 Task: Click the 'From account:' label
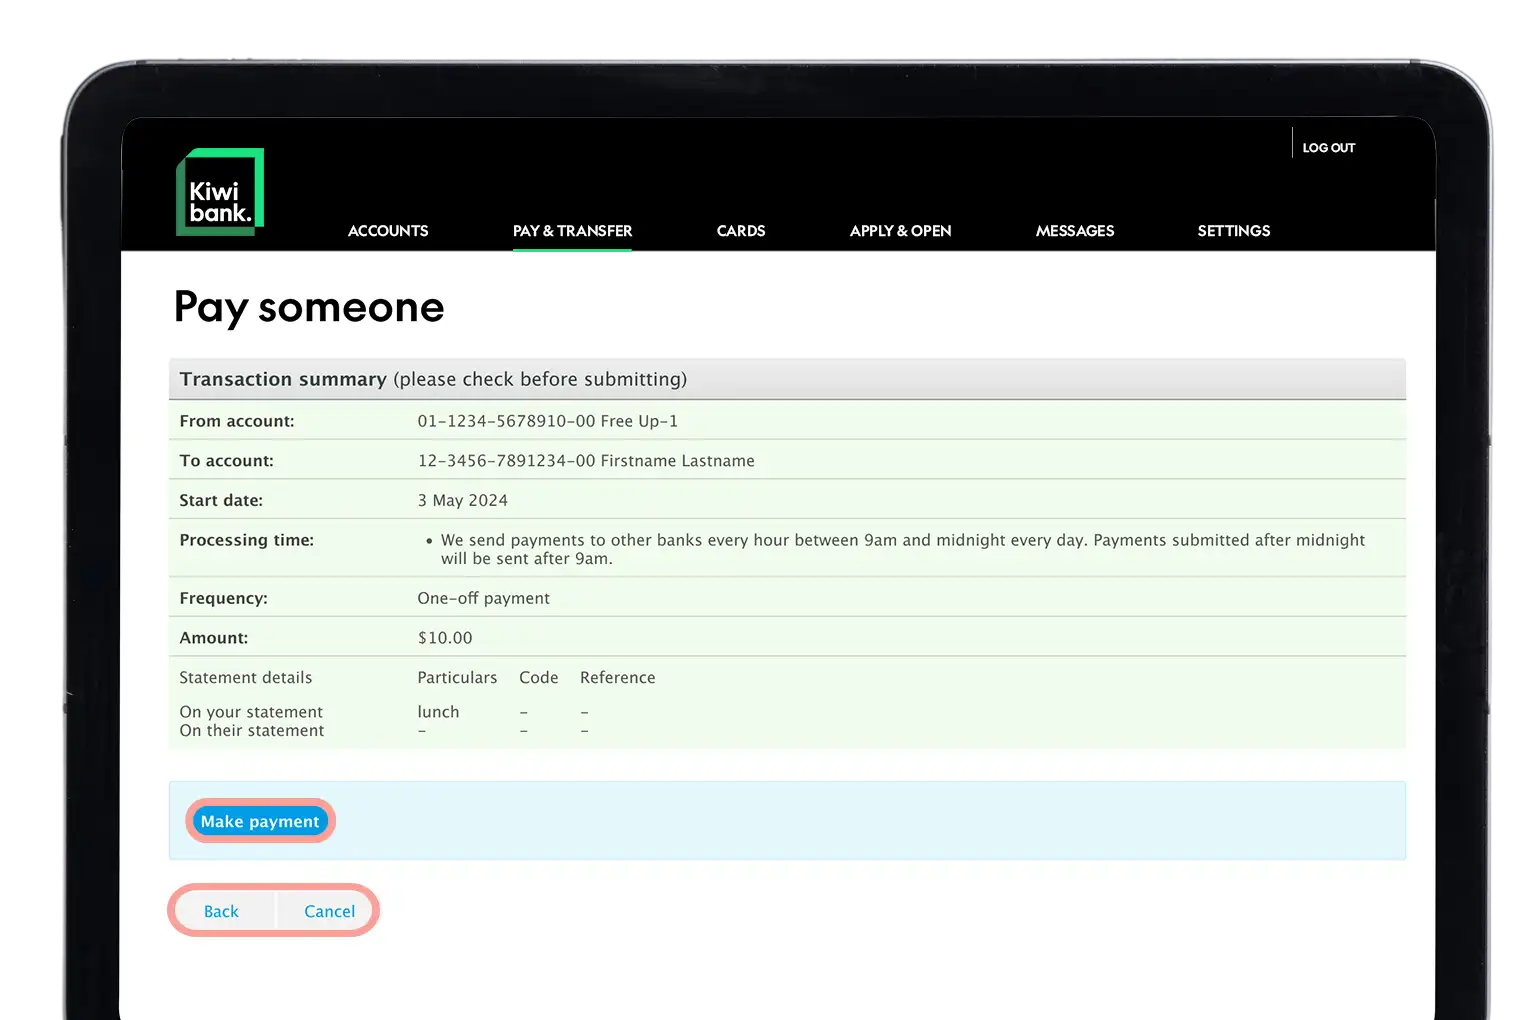237,421
